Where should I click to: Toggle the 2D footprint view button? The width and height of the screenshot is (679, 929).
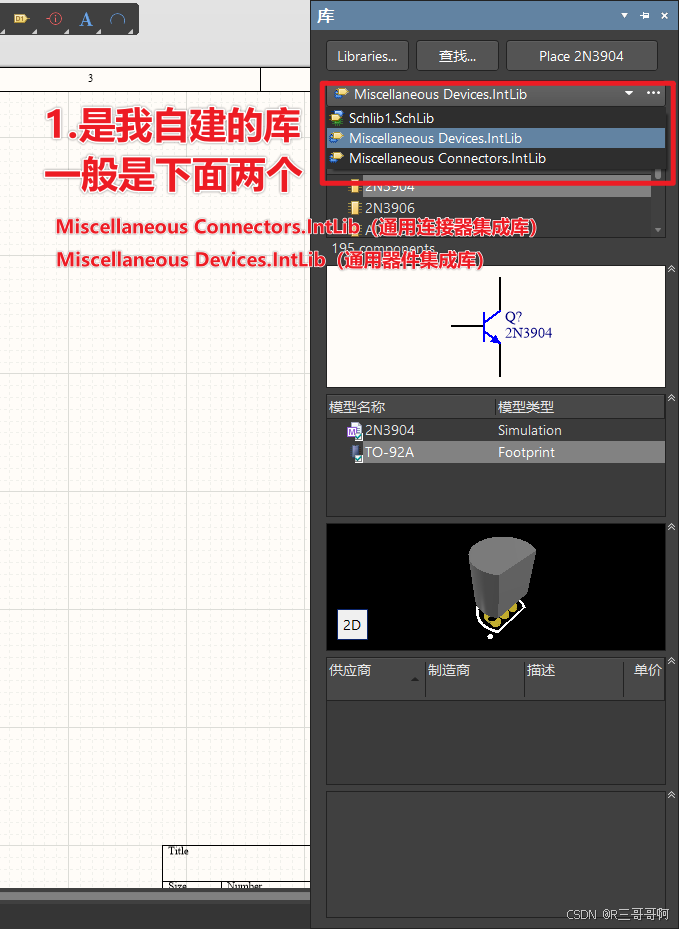[353, 624]
